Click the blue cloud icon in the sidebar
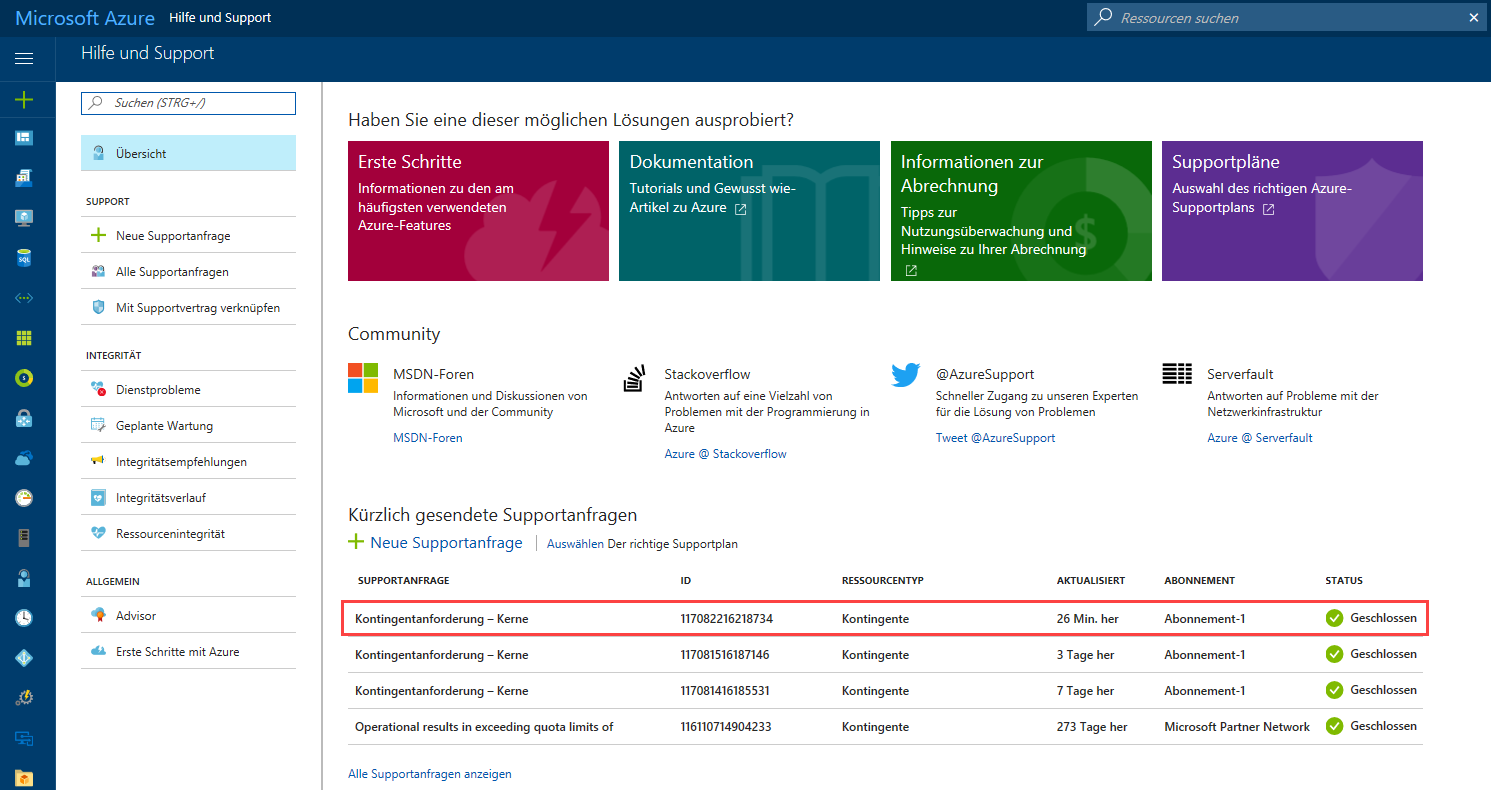The width and height of the screenshot is (1491, 790). pyautogui.click(x=24, y=458)
